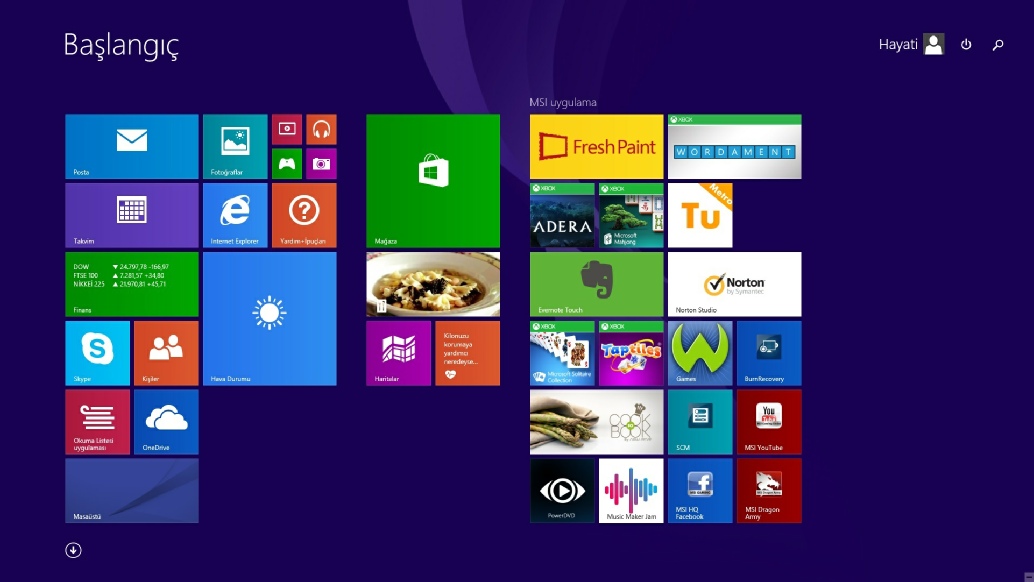Open the green W Games tile
The height and width of the screenshot is (582, 1034).
700,353
